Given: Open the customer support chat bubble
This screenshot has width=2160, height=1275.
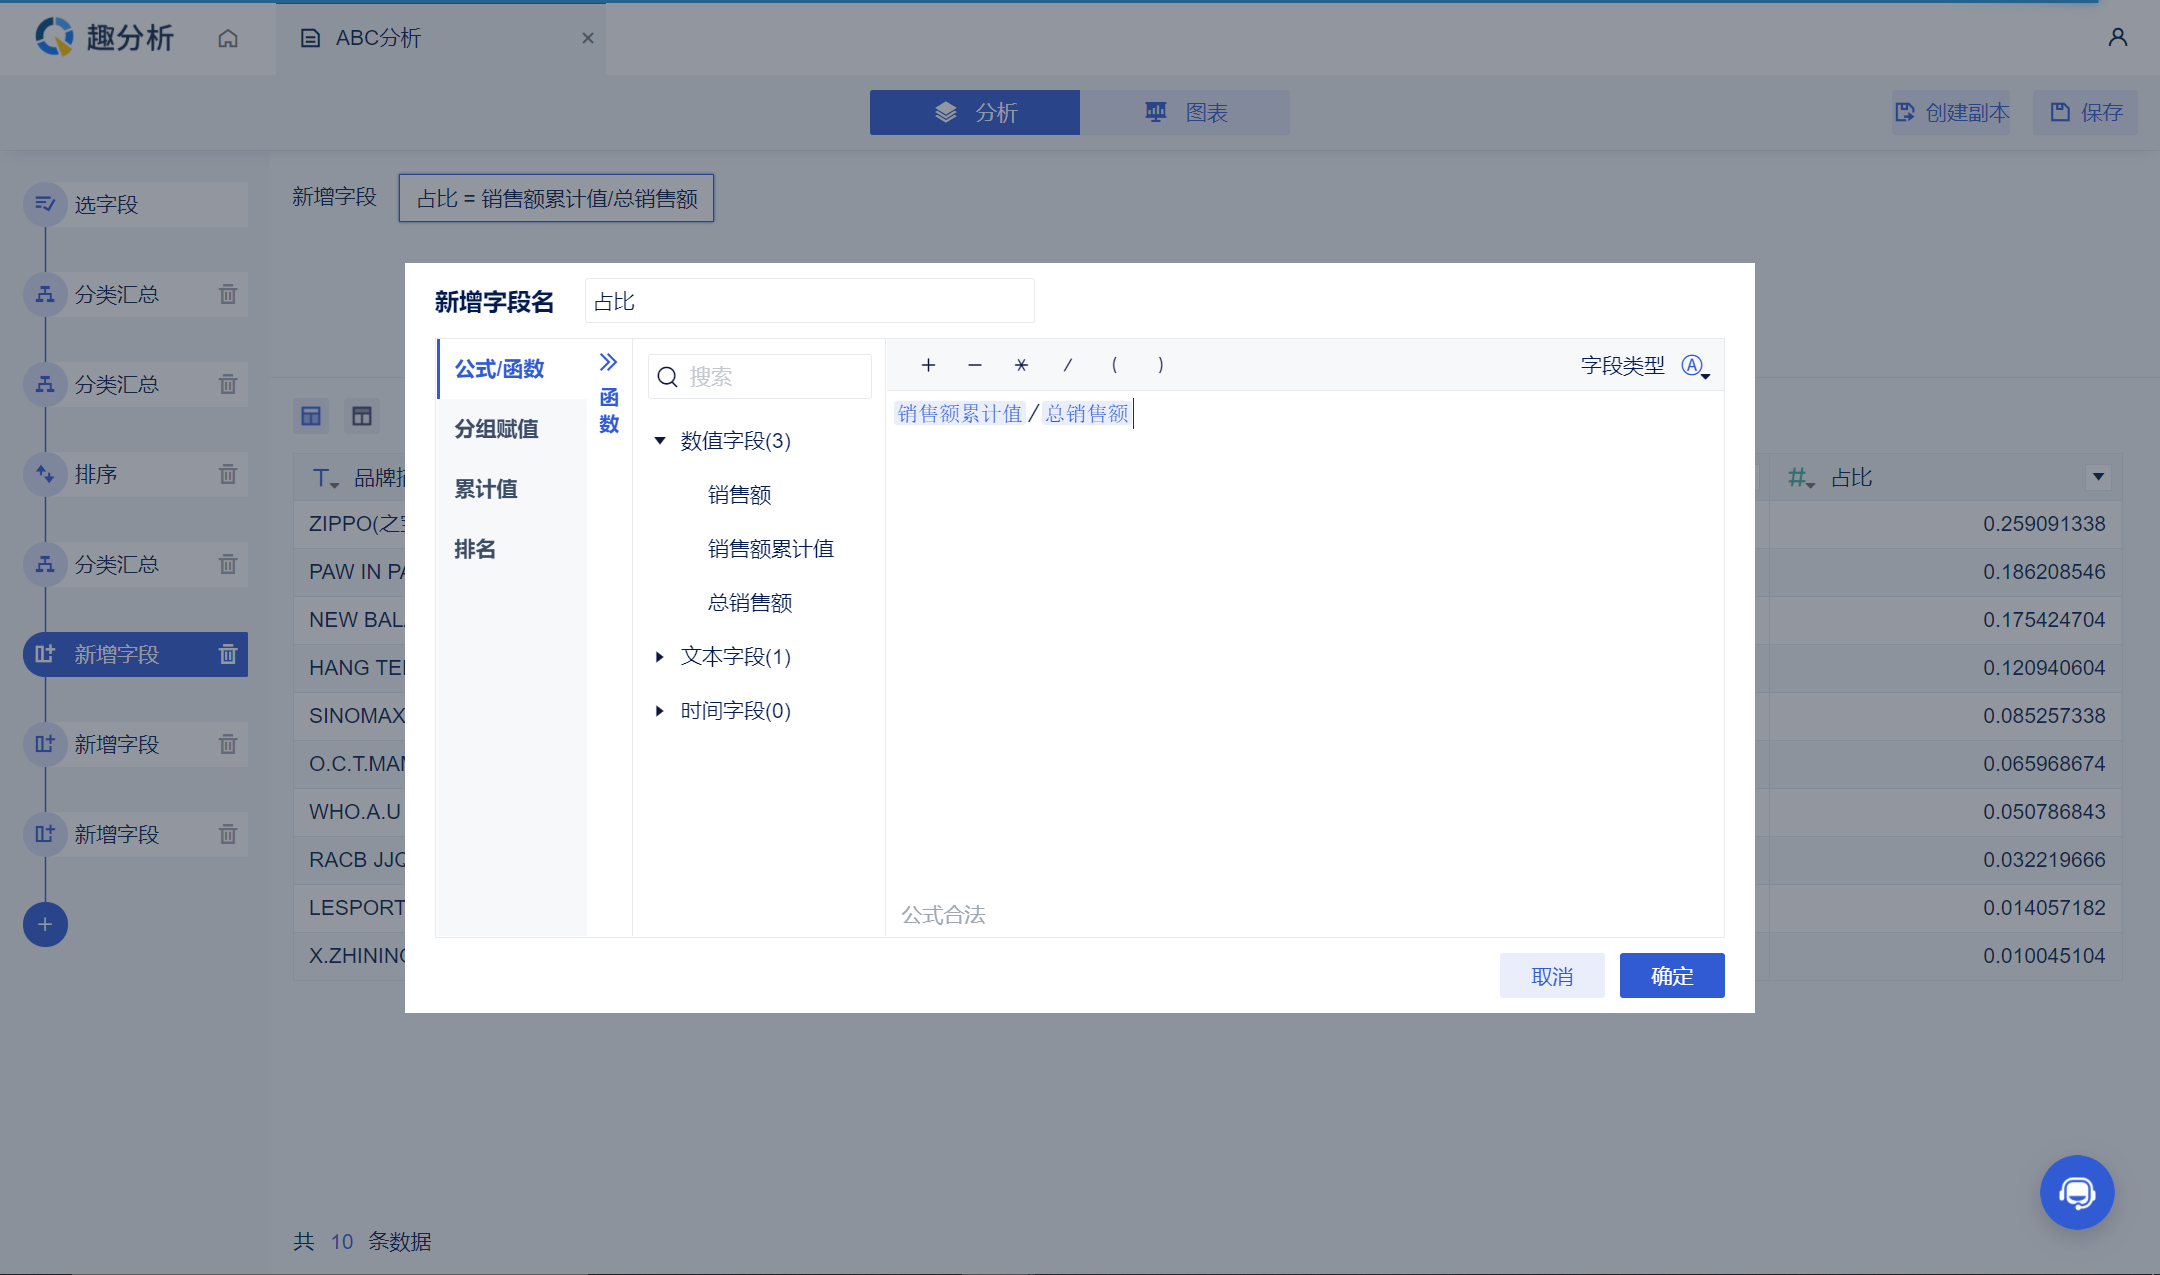Looking at the screenshot, I should 2076,1192.
